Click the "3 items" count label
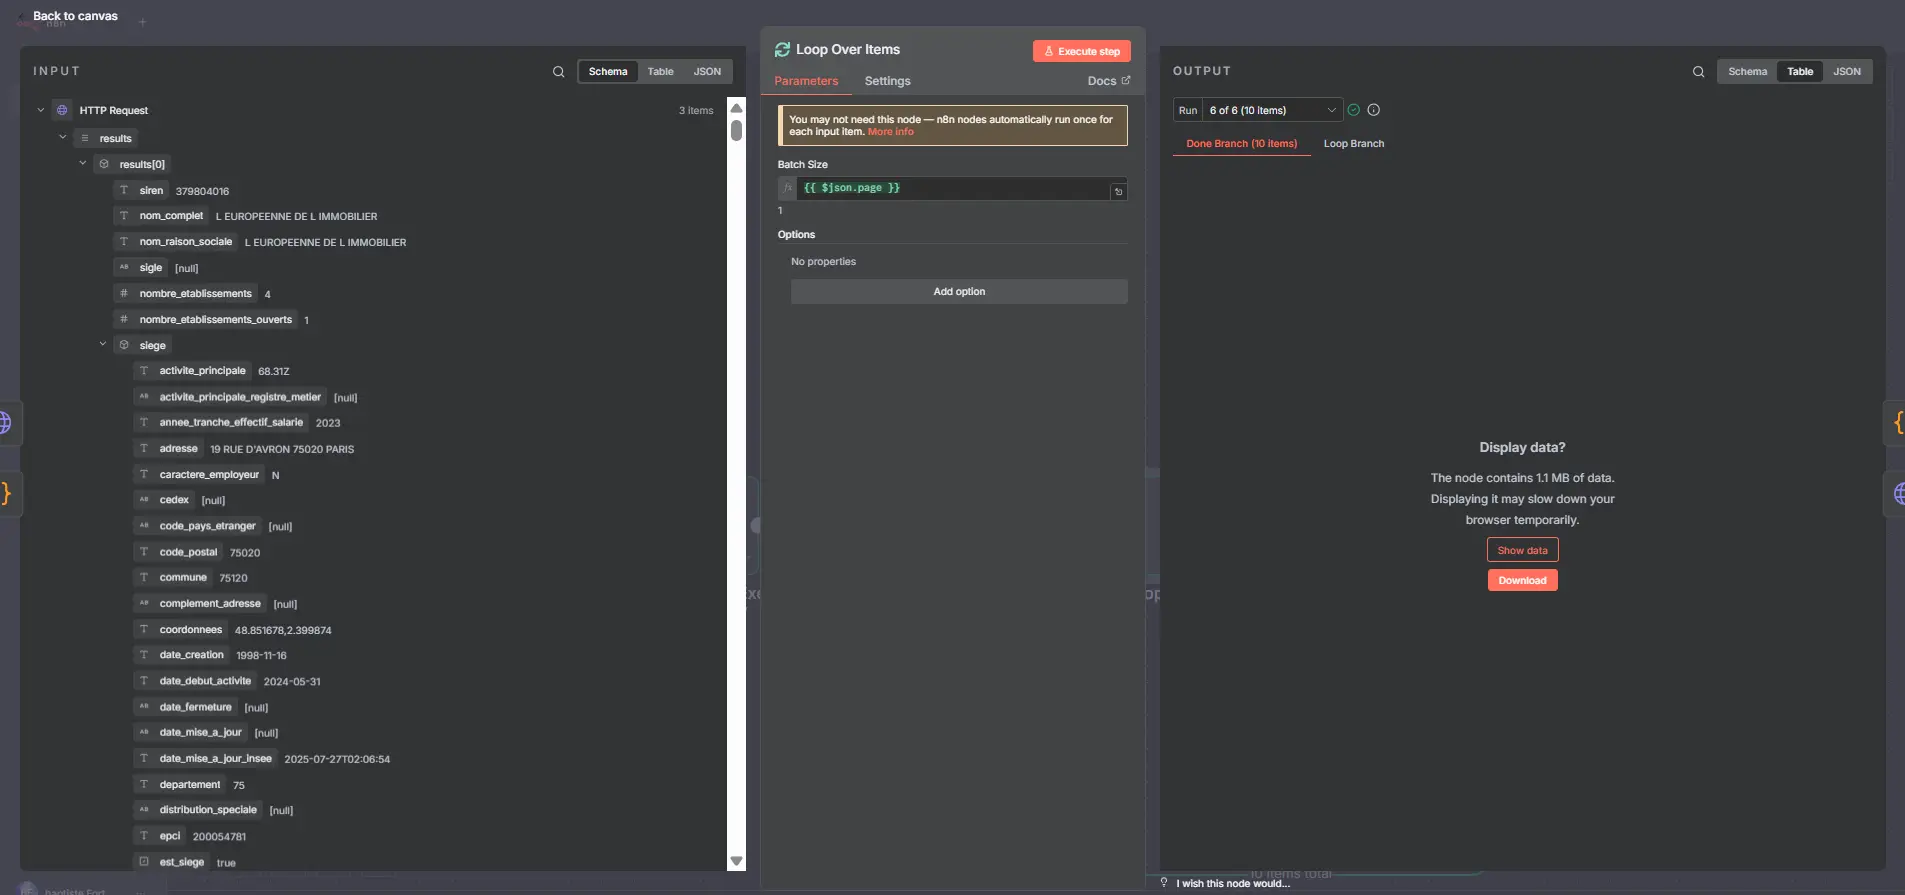 point(696,110)
